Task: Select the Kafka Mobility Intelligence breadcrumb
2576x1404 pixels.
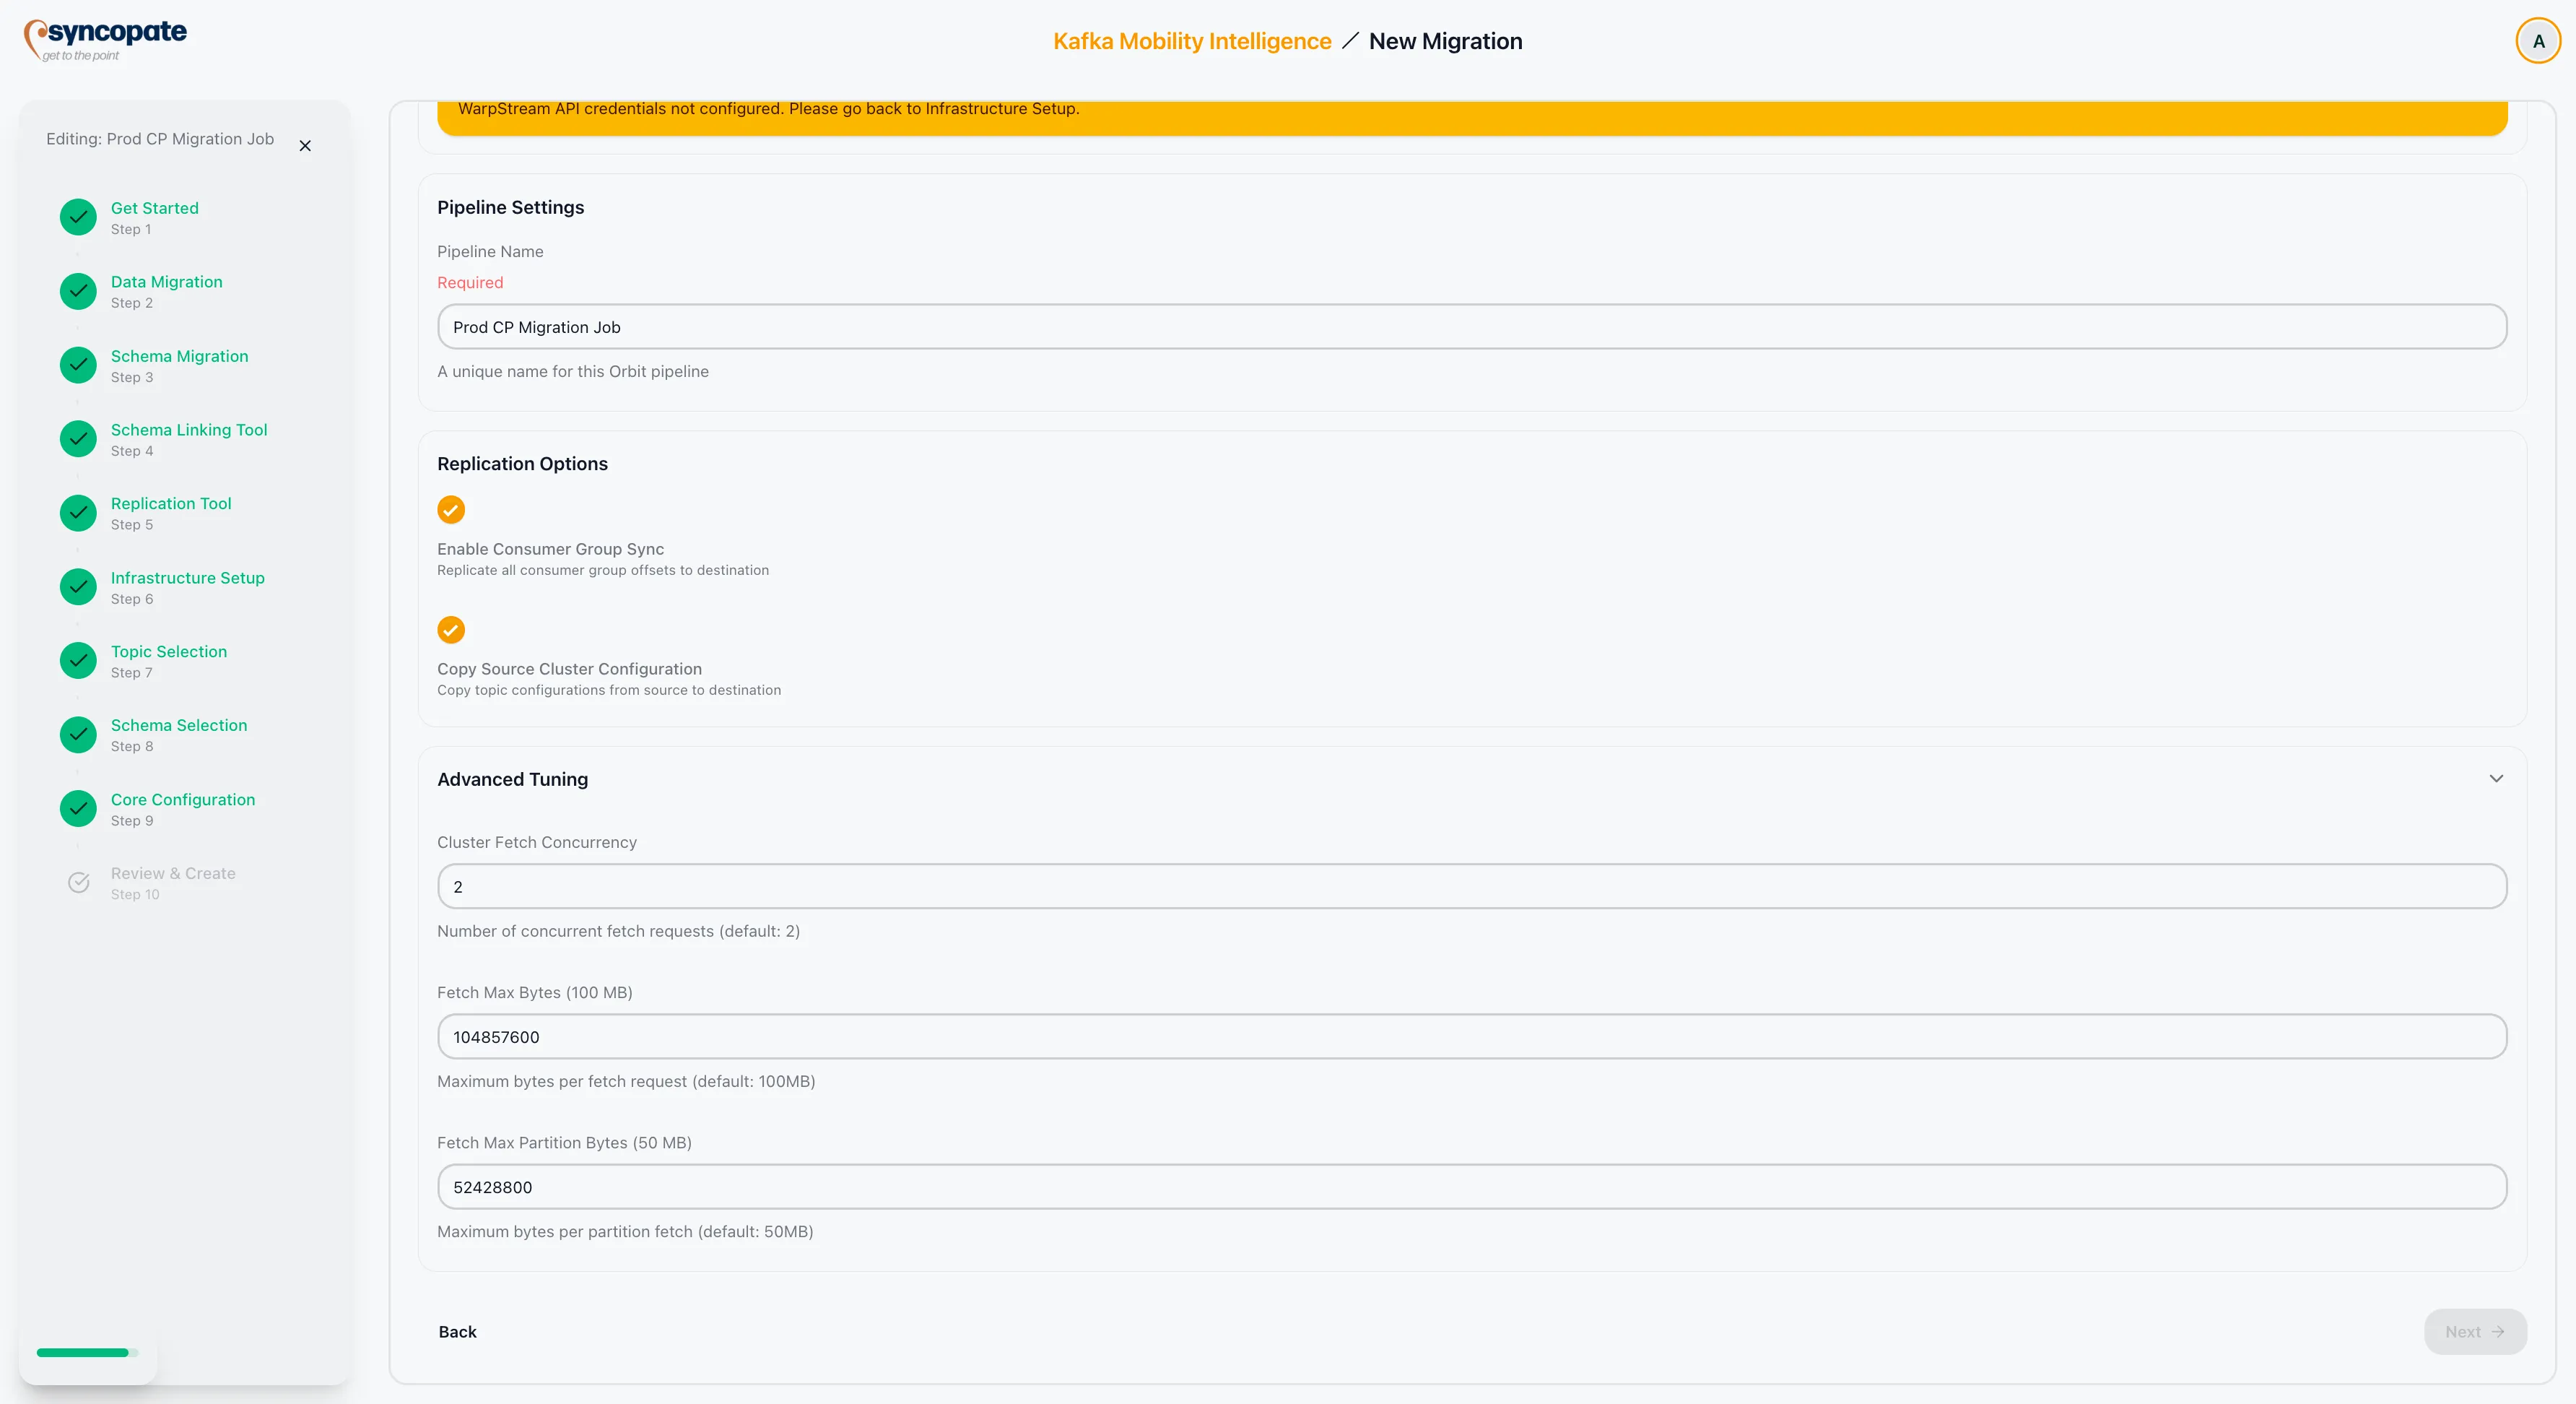Action: pos(1191,41)
